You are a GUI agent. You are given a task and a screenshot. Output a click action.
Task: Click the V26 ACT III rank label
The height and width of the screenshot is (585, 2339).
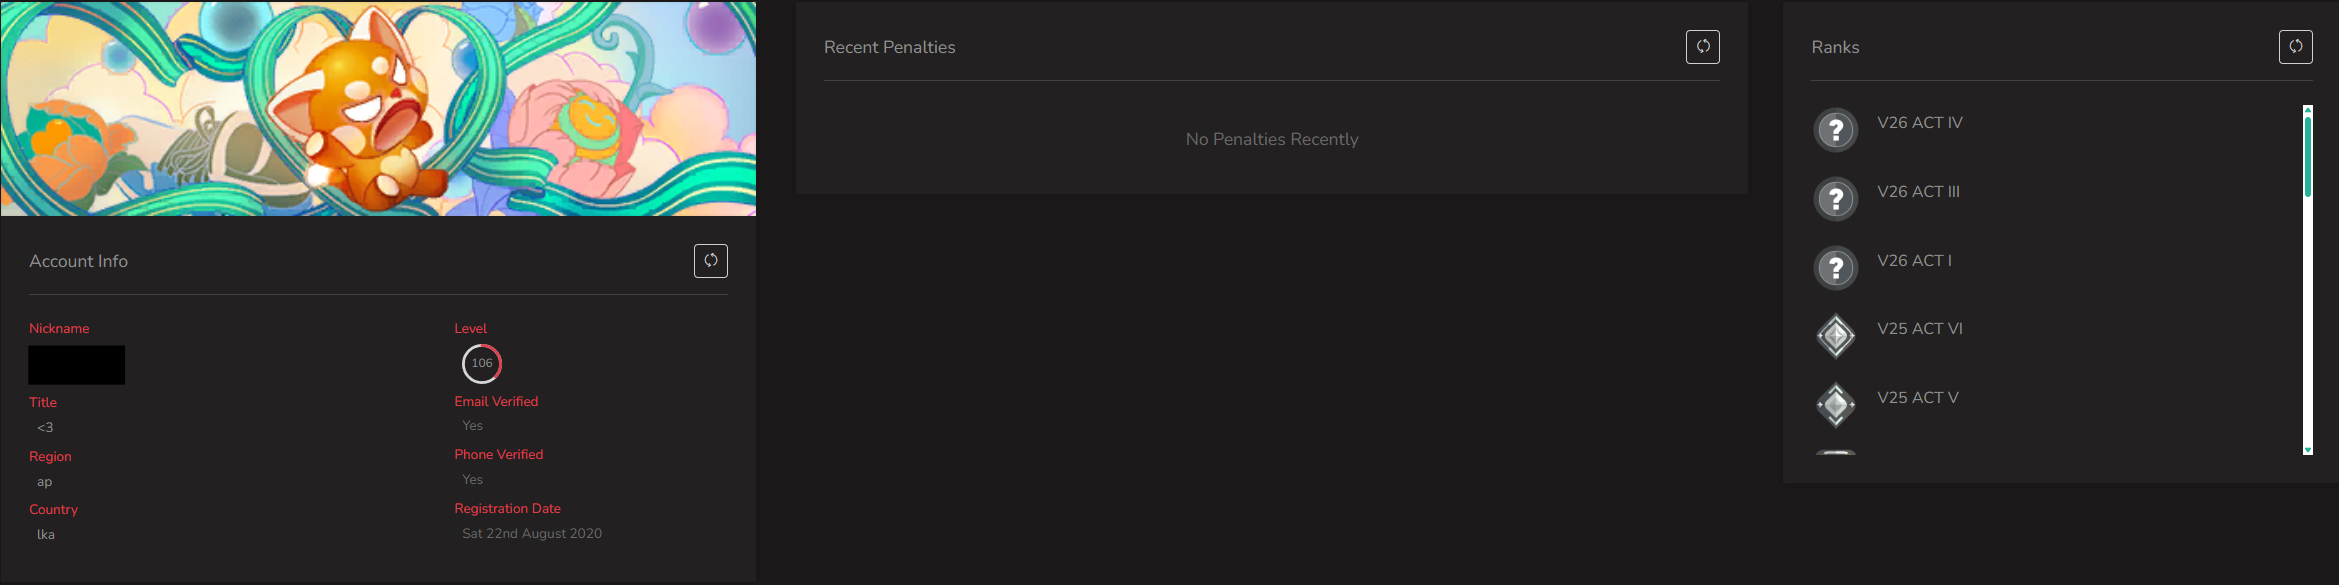1918,192
